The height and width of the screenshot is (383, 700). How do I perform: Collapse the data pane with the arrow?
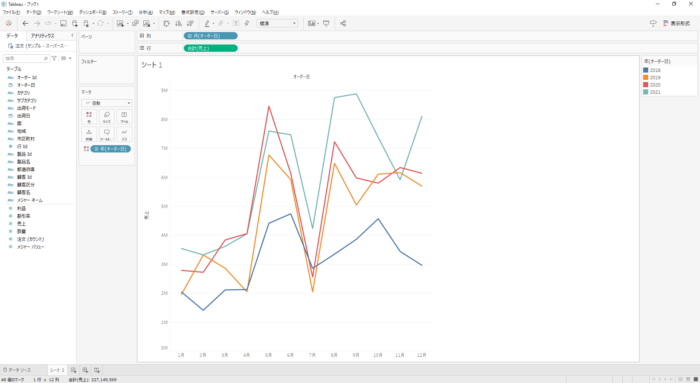tap(72, 35)
